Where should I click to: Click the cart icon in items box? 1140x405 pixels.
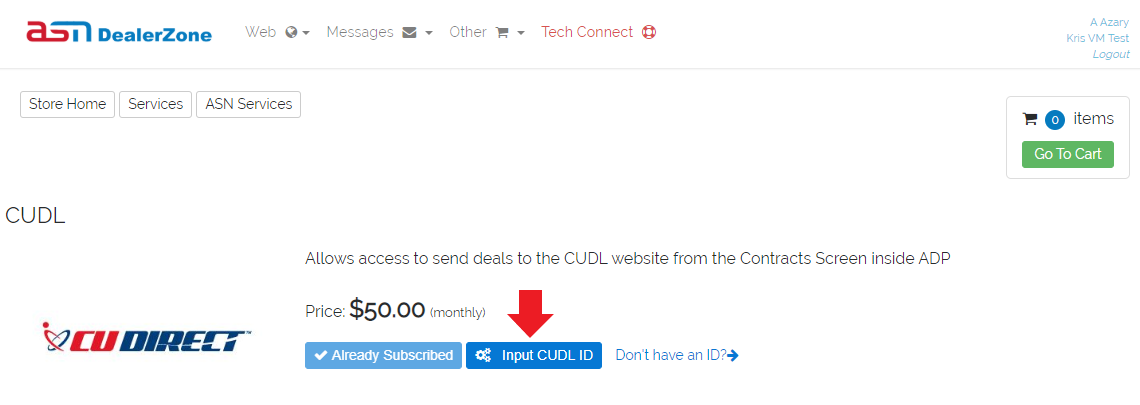(x=1029, y=119)
